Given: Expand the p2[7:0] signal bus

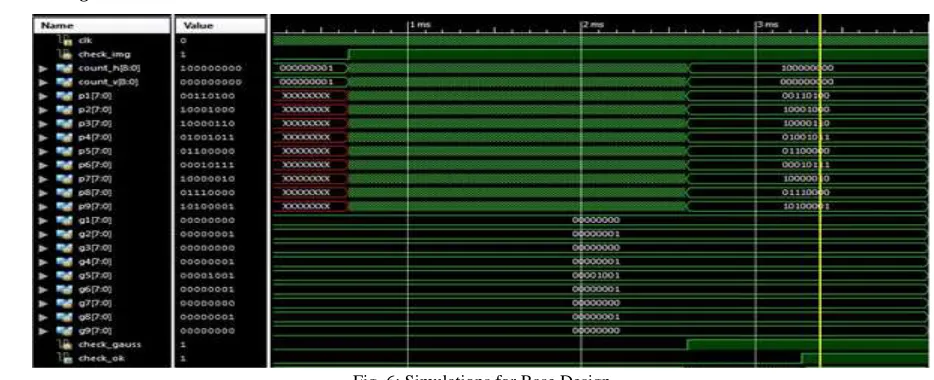Looking at the screenshot, I should point(42,110).
